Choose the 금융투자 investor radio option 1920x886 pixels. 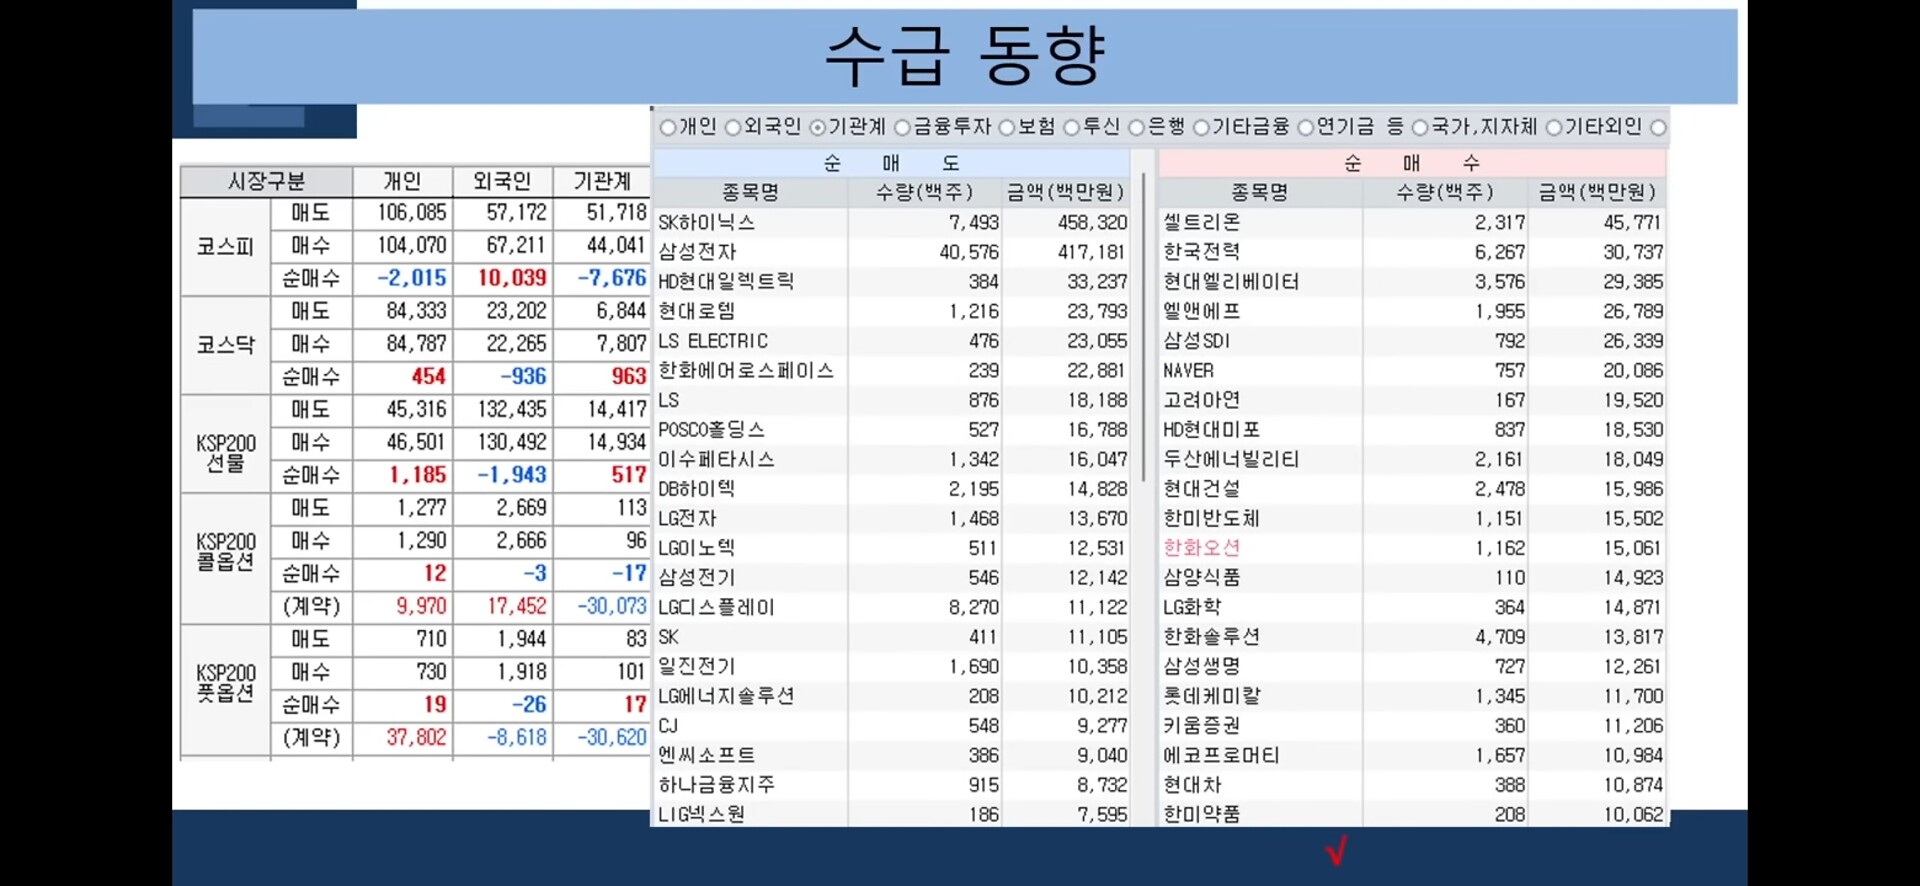902,127
